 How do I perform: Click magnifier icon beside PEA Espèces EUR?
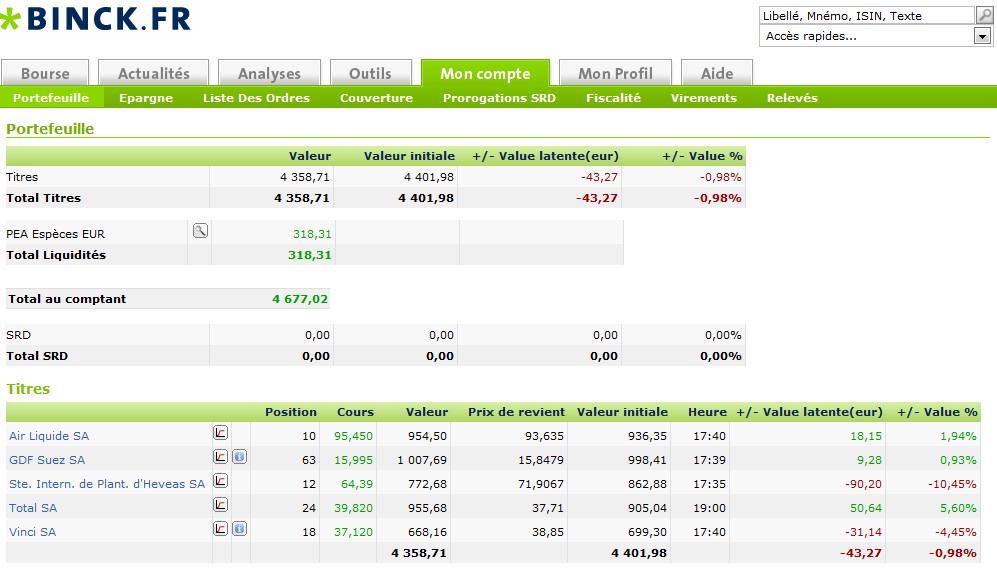200,231
